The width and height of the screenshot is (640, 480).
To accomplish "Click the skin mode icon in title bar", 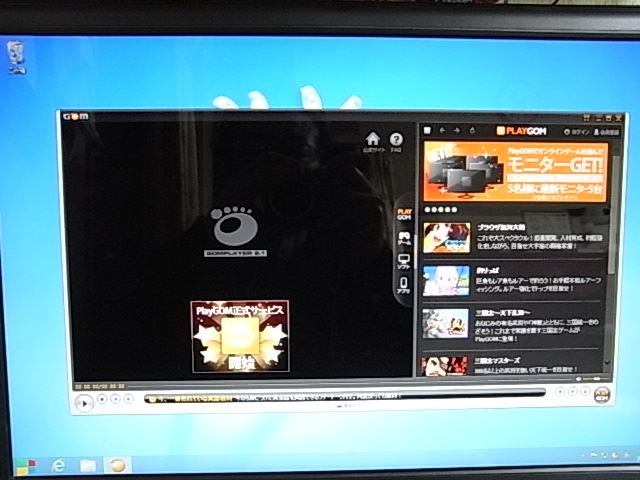I will (x=587, y=118).
